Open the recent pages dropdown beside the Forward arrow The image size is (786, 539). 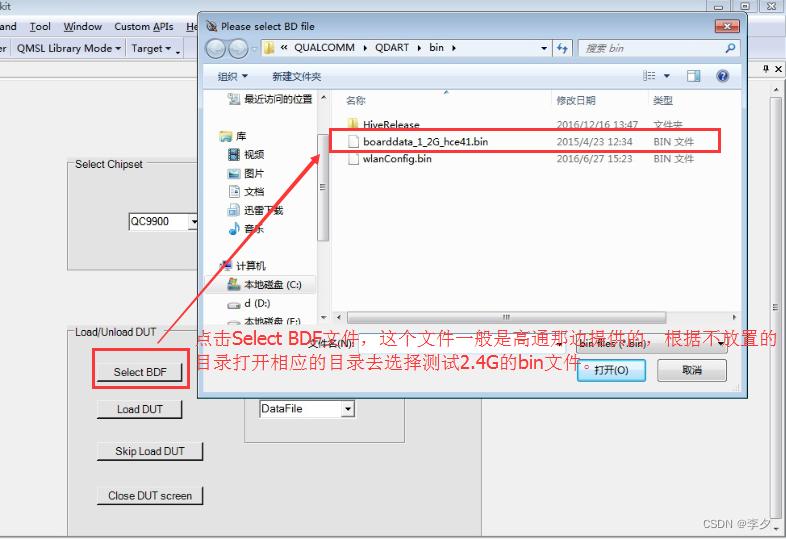[x=254, y=49]
